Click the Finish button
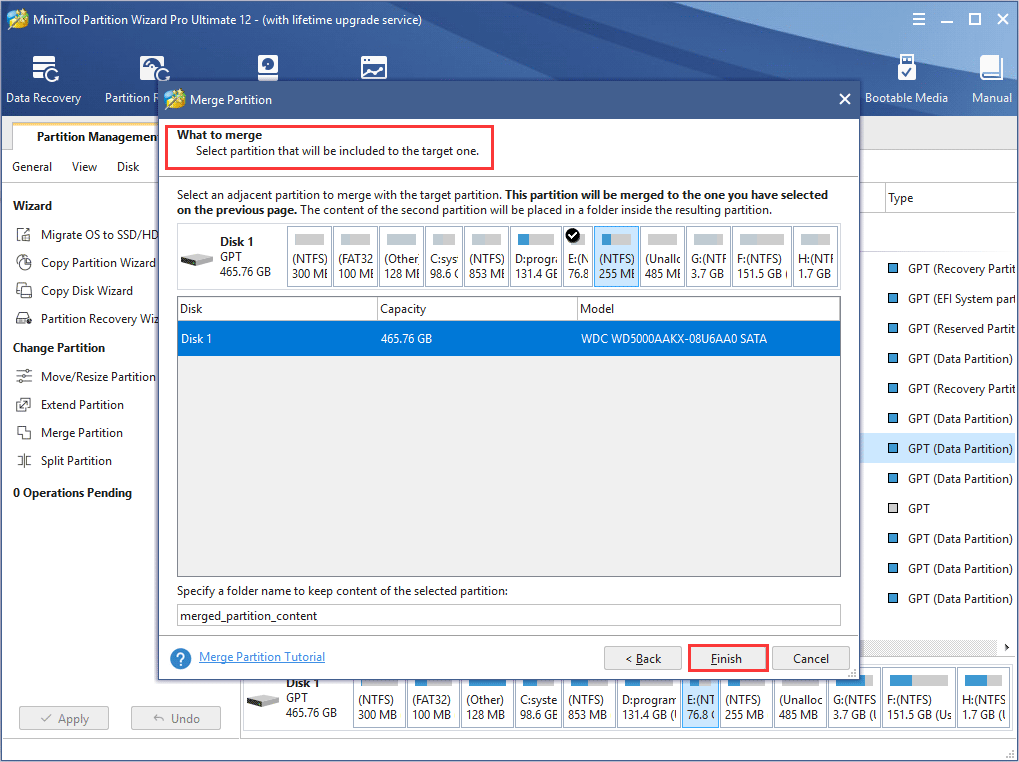Viewport: 1019px width, 762px height. [727, 658]
